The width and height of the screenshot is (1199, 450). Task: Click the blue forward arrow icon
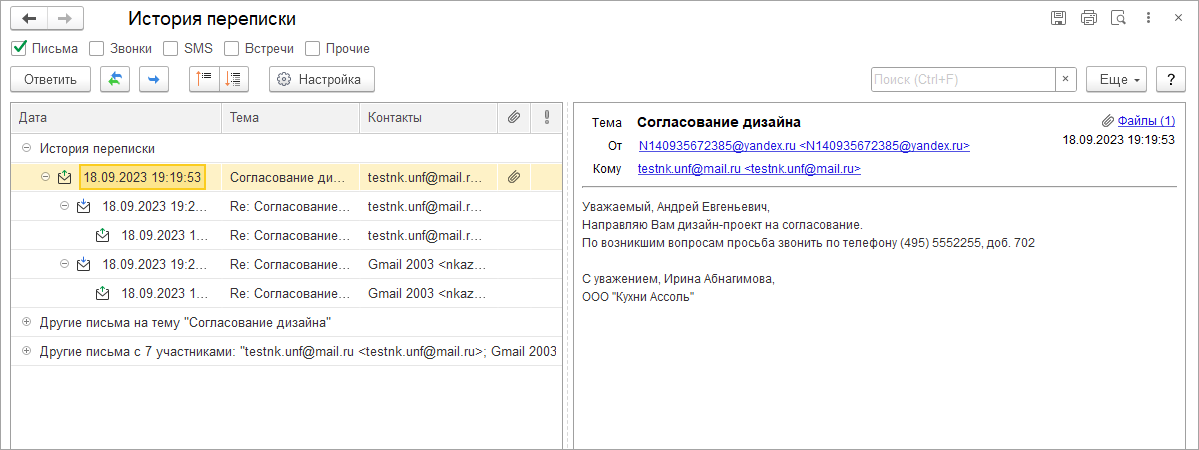154,79
